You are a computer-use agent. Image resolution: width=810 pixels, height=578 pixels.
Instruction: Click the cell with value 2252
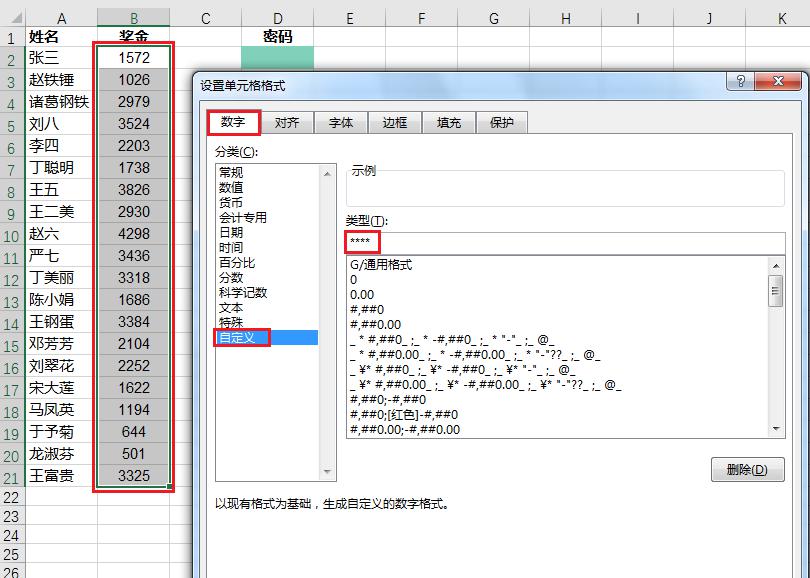pyautogui.click(x=134, y=366)
